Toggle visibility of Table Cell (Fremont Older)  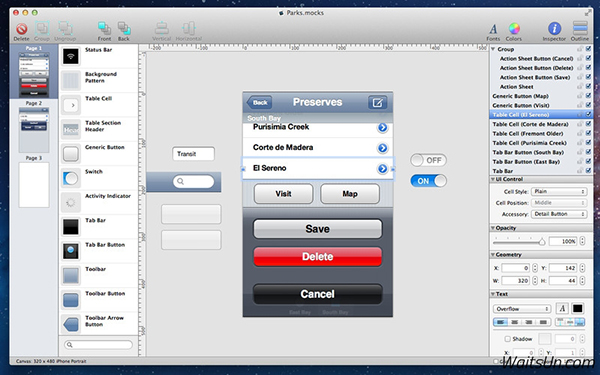589,133
